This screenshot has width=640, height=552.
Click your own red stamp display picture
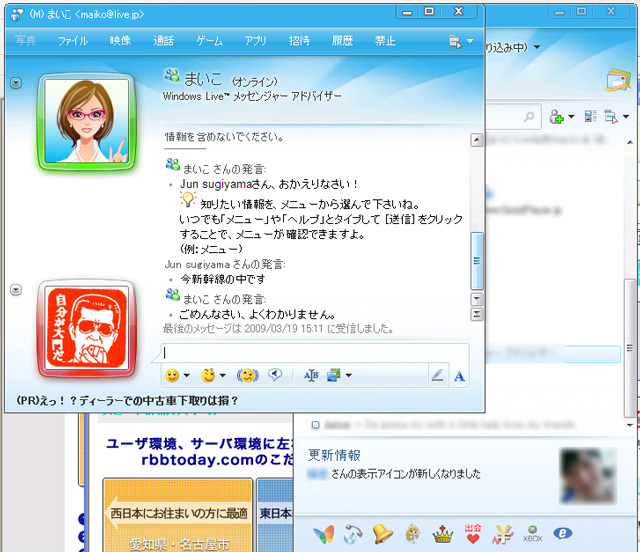pos(87,328)
